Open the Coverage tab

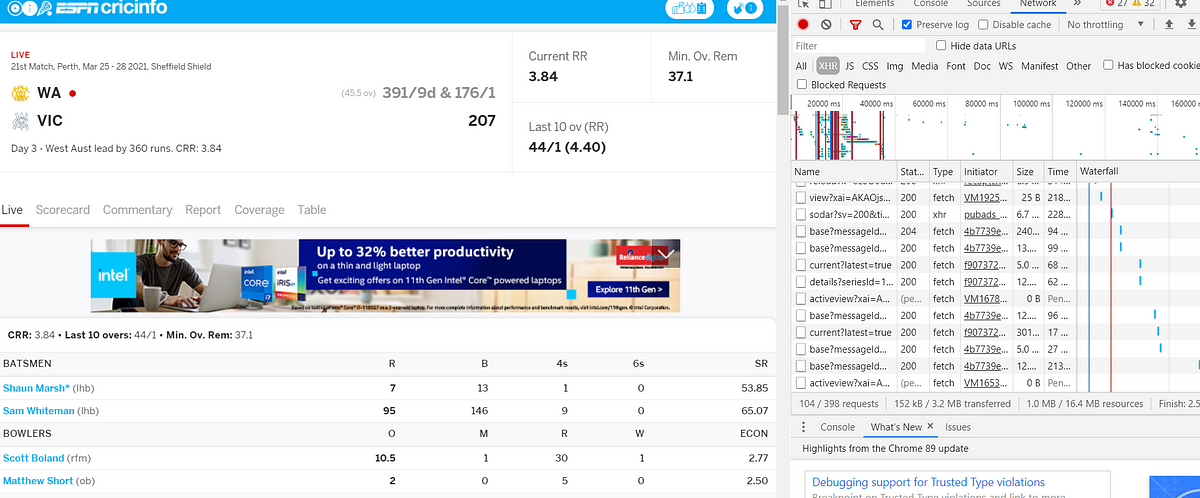[x=259, y=210]
